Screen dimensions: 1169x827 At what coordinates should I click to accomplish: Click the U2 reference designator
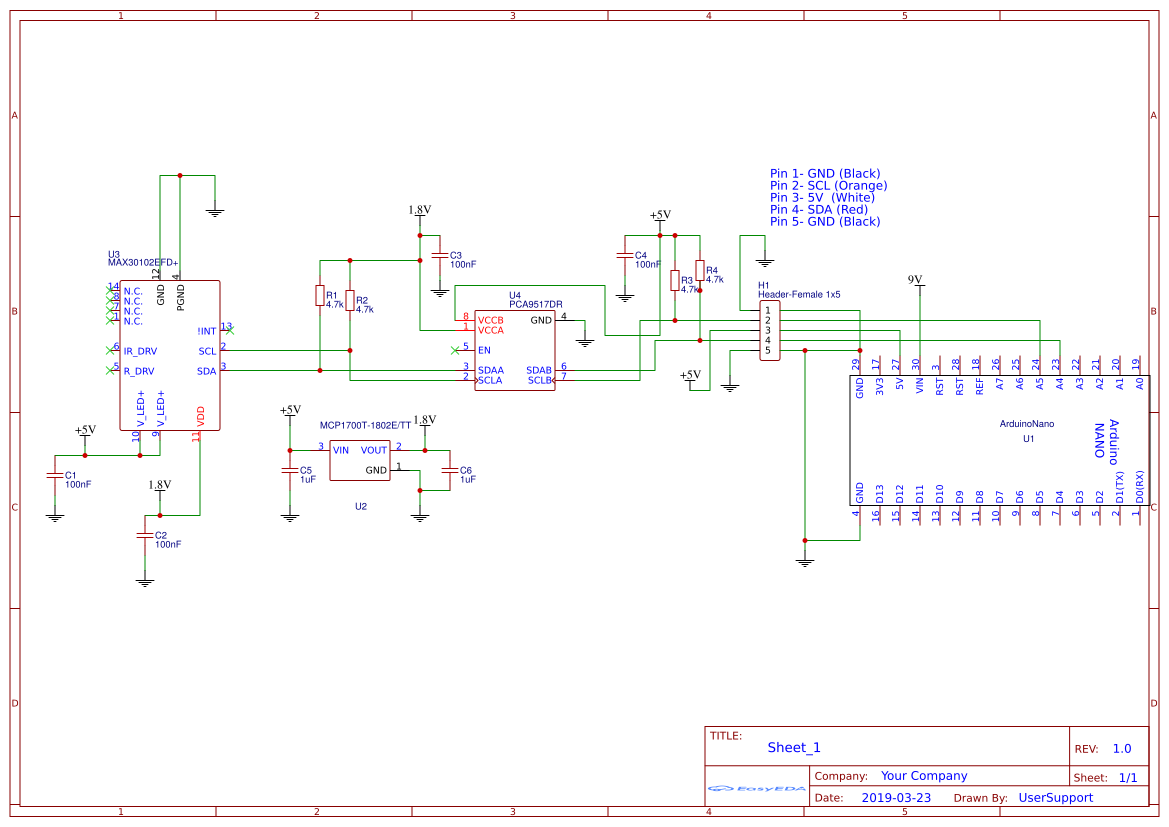pyautogui.click(x=361, y=506)
